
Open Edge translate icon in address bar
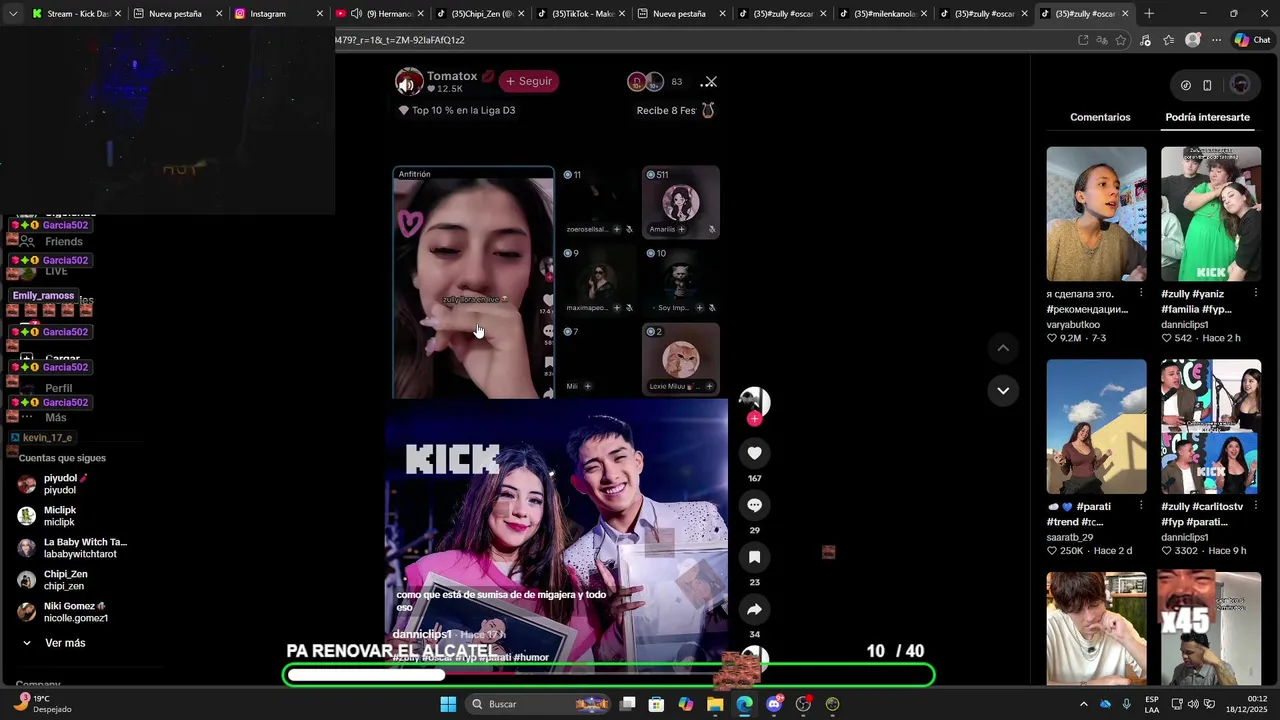pyautogui.click(x=1102, y=40)
